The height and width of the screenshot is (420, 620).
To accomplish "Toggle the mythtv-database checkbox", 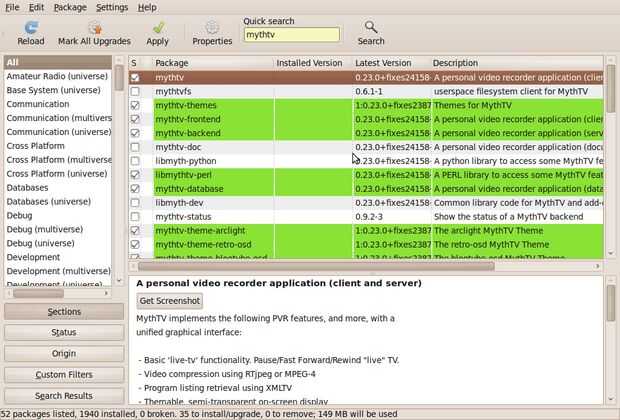I will 135,189.
